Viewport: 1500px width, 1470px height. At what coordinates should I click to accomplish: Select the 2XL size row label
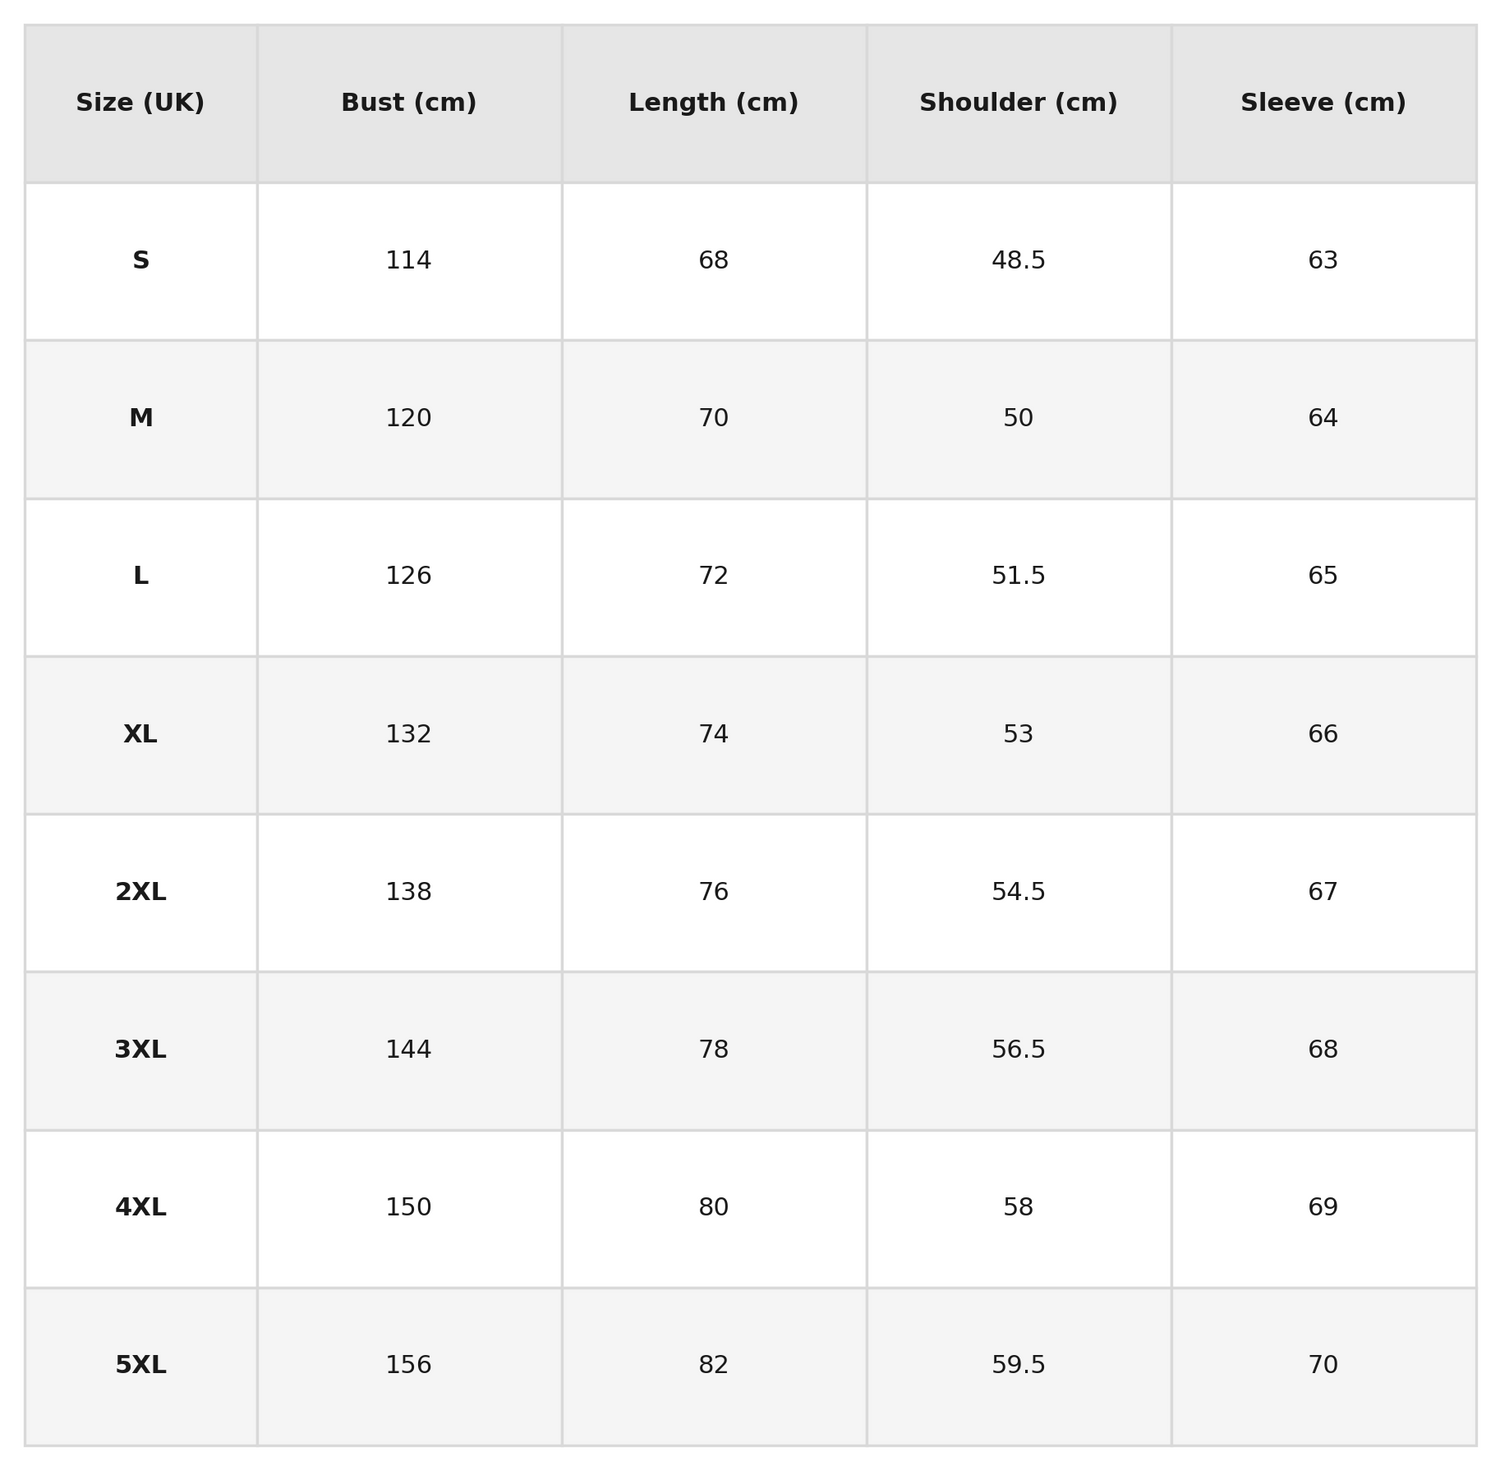141,892
